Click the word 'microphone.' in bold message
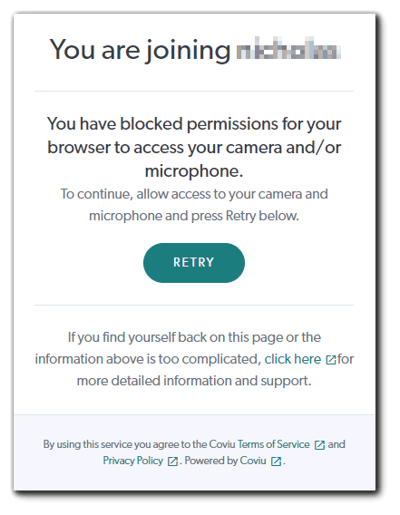This screenshot has width=400, height=515. coord(194,171)
